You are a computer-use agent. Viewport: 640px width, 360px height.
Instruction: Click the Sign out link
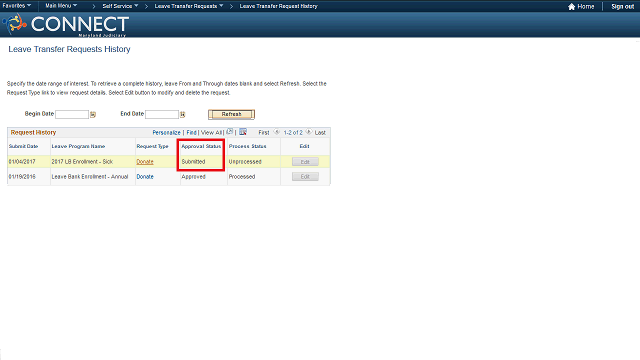[x=622, y=7]
